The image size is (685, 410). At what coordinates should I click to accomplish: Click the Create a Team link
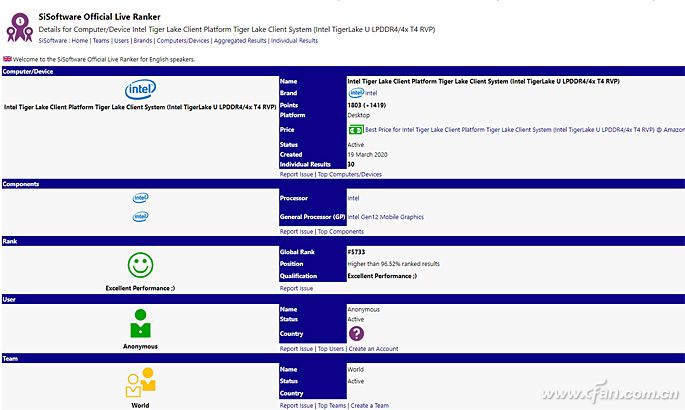(369, 405)
